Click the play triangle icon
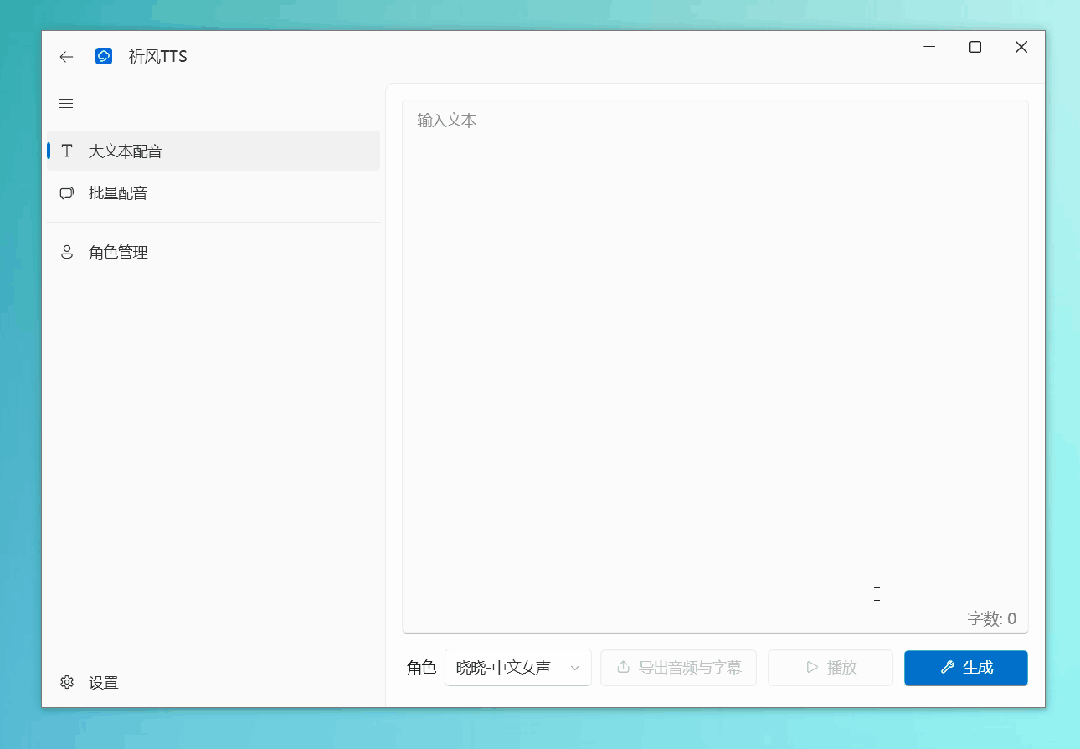The height and width of the screenshot is (749, 1080). (x=811, y=667)
